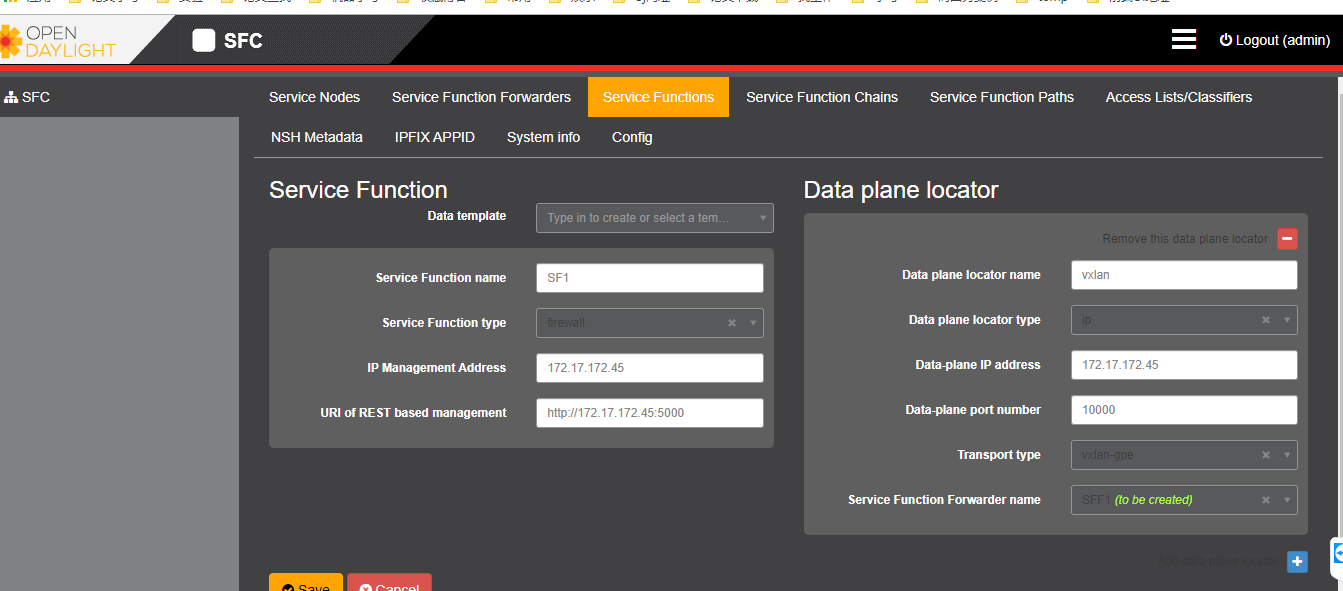Image resolution: width=1343 pixels, height=591 pixels.
Task: Click the TeamViewer side widget icon
Action: point(1337,554)
